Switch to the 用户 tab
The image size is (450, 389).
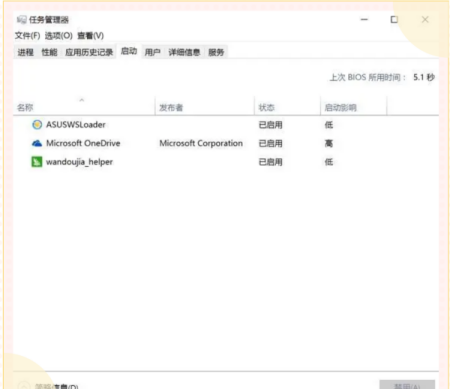coord(152,52)
